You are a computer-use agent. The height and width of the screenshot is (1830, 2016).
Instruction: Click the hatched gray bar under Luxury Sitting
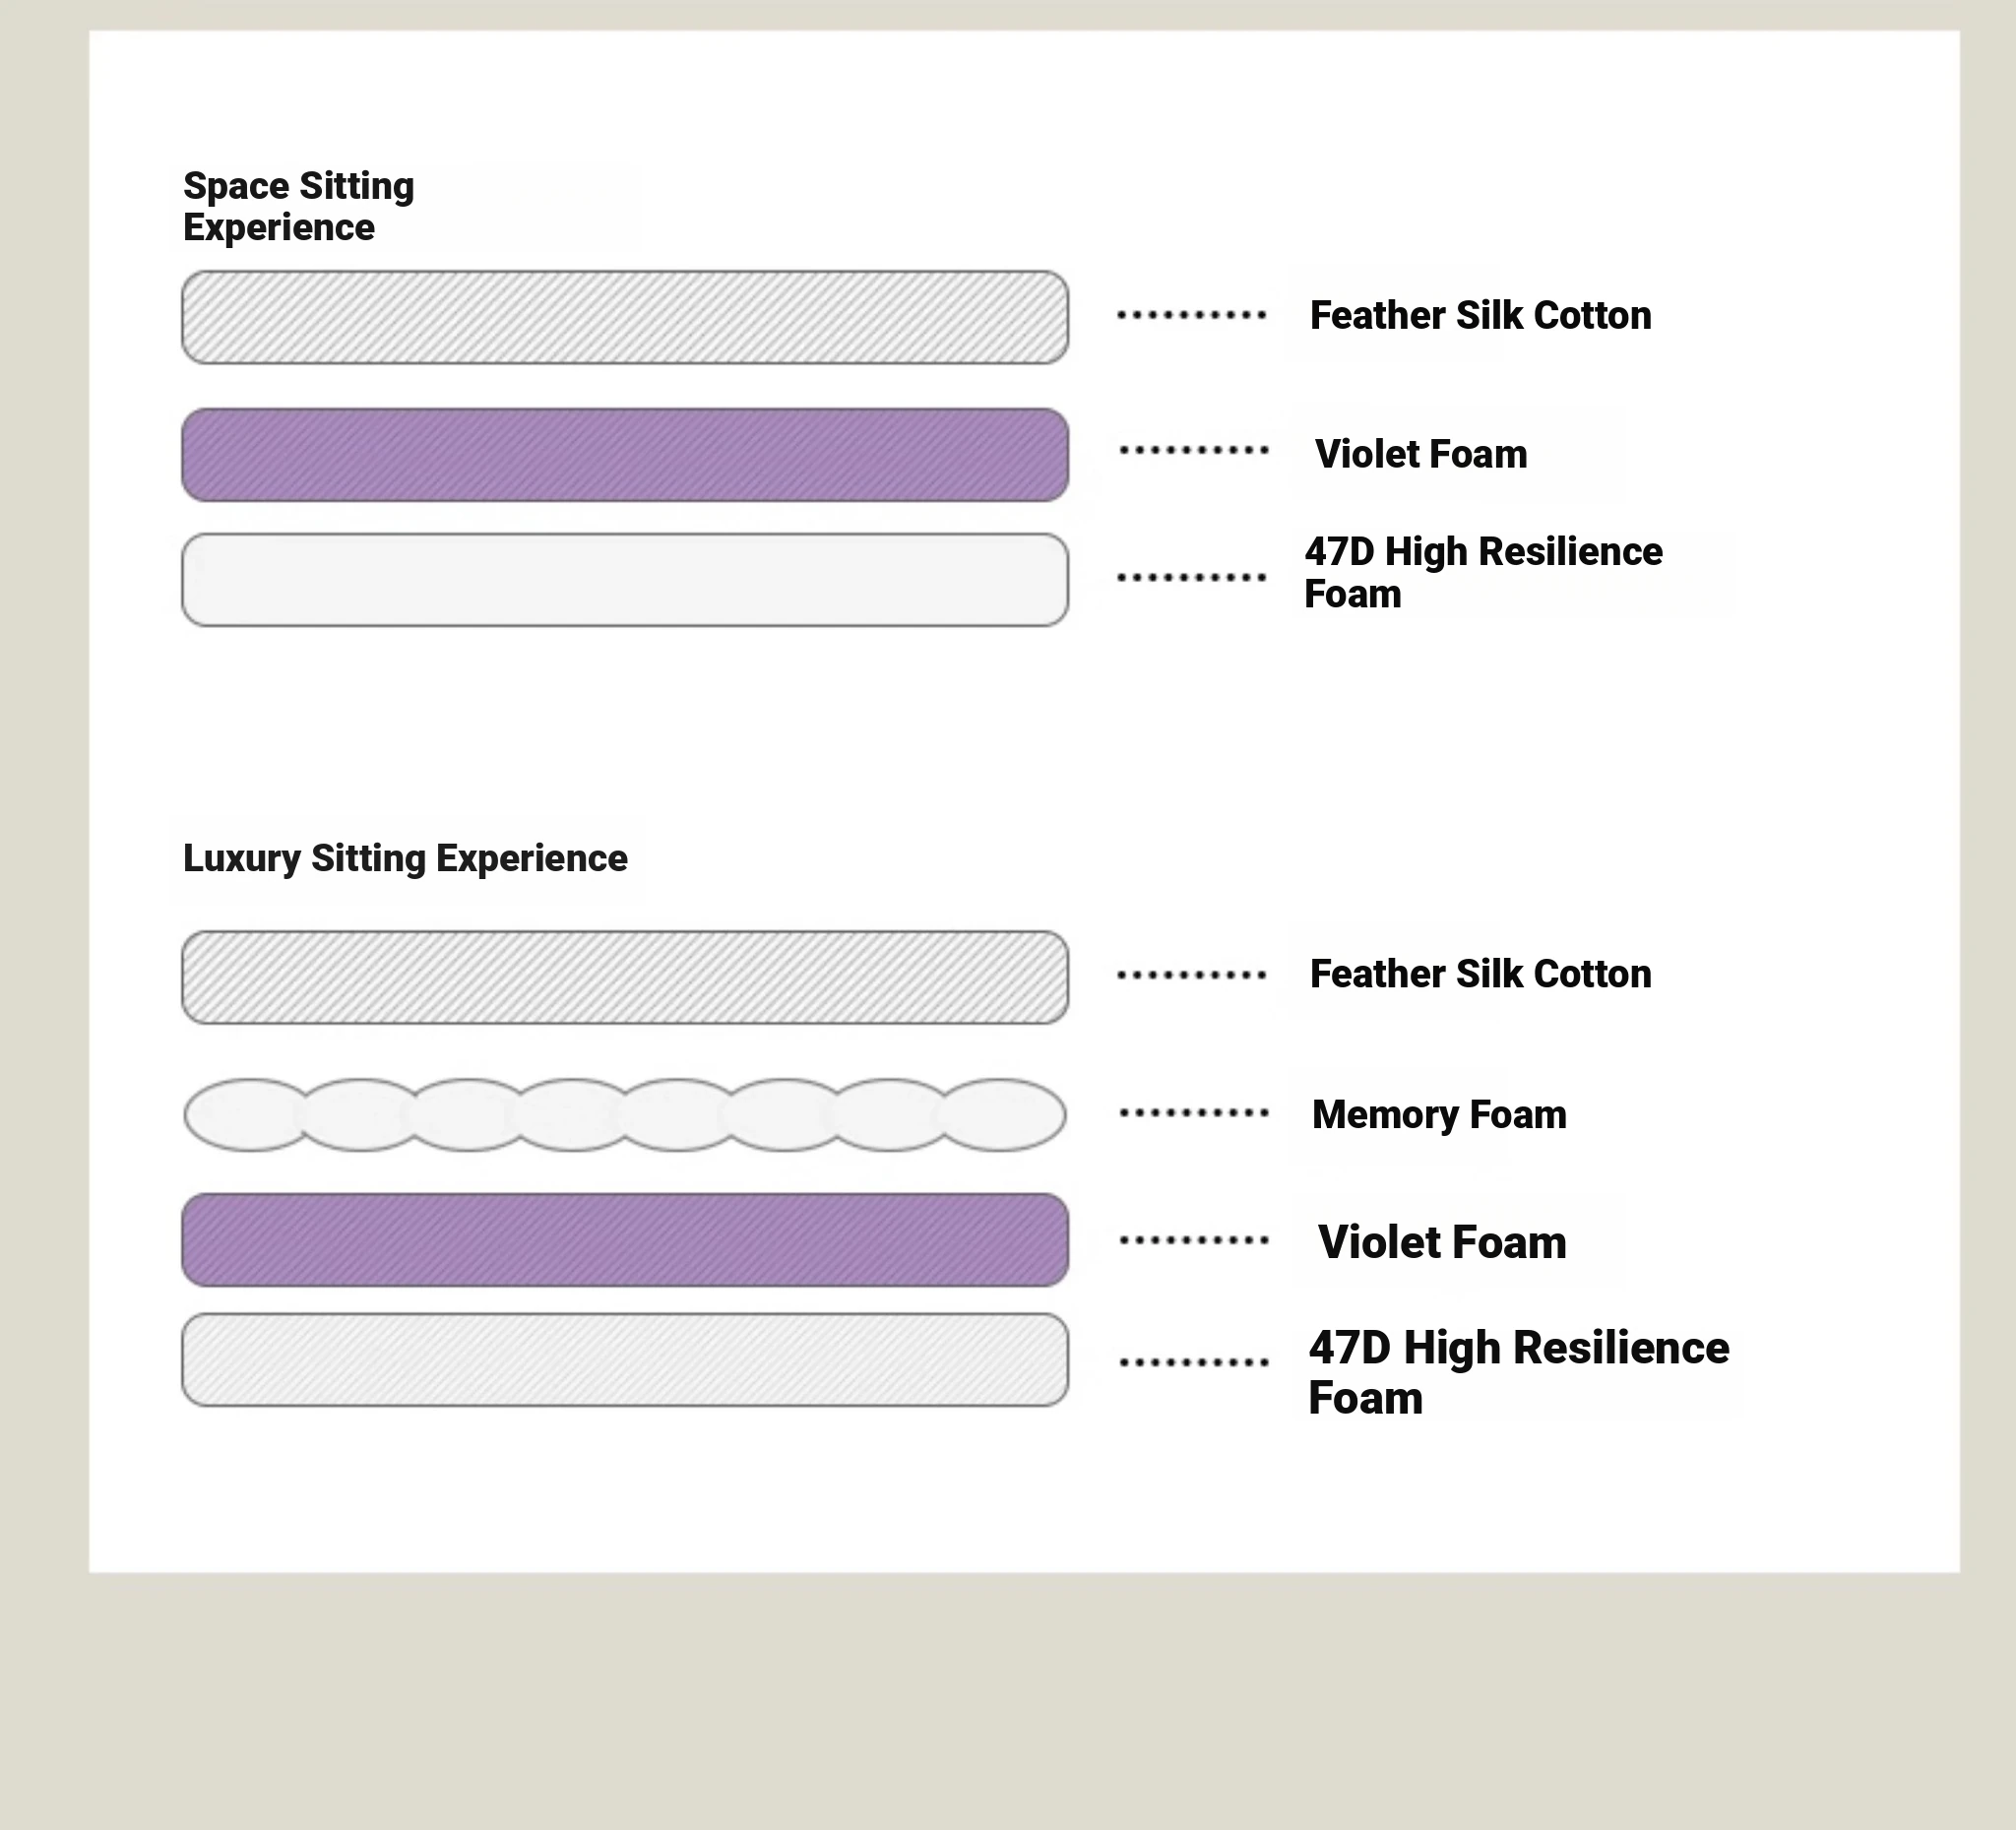point(625,977)
